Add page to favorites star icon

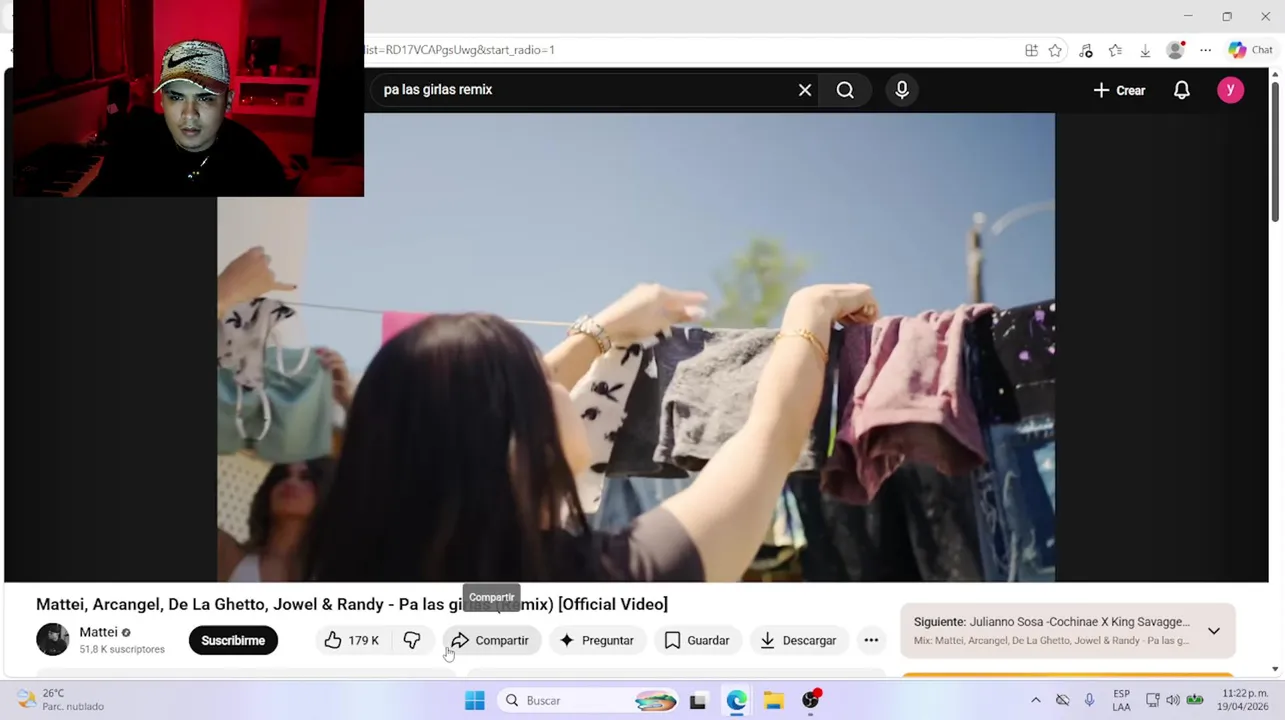1055,50
